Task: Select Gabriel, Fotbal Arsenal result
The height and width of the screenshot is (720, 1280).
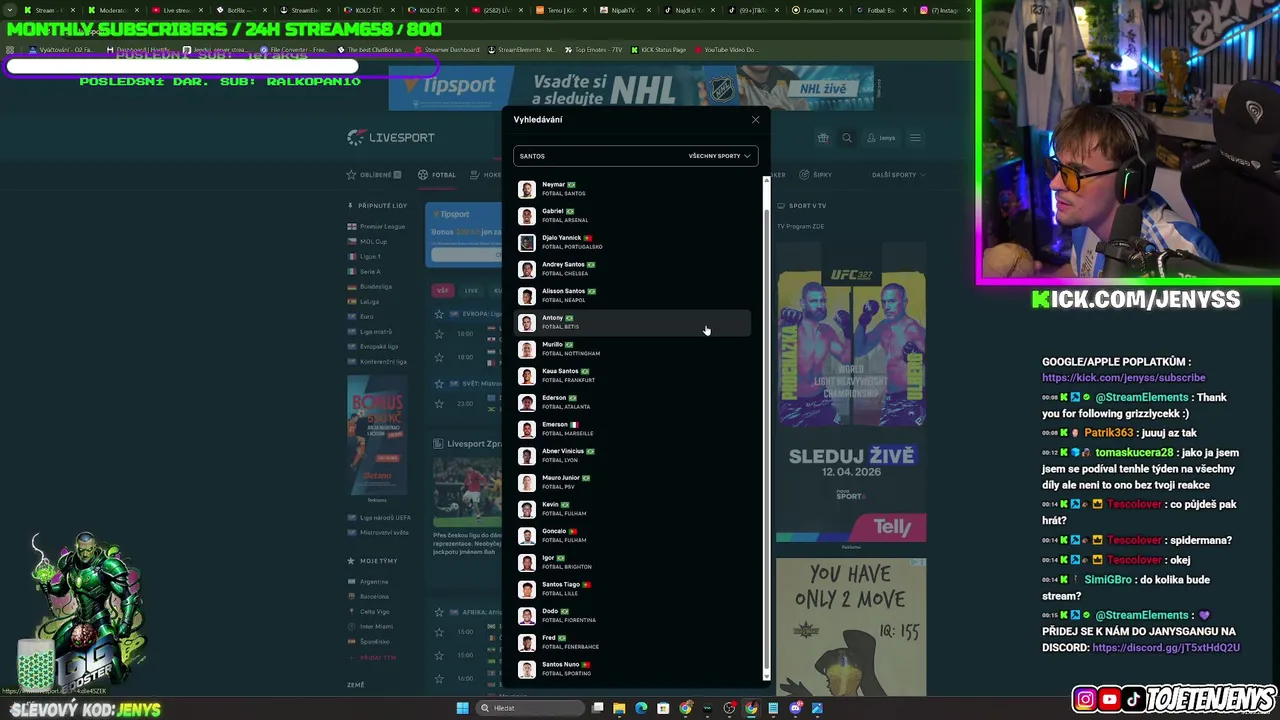Action: coord(632,216)
